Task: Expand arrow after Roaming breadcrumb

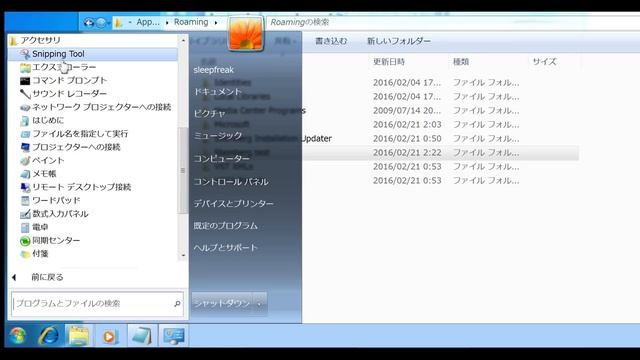Action: (216, 23)
